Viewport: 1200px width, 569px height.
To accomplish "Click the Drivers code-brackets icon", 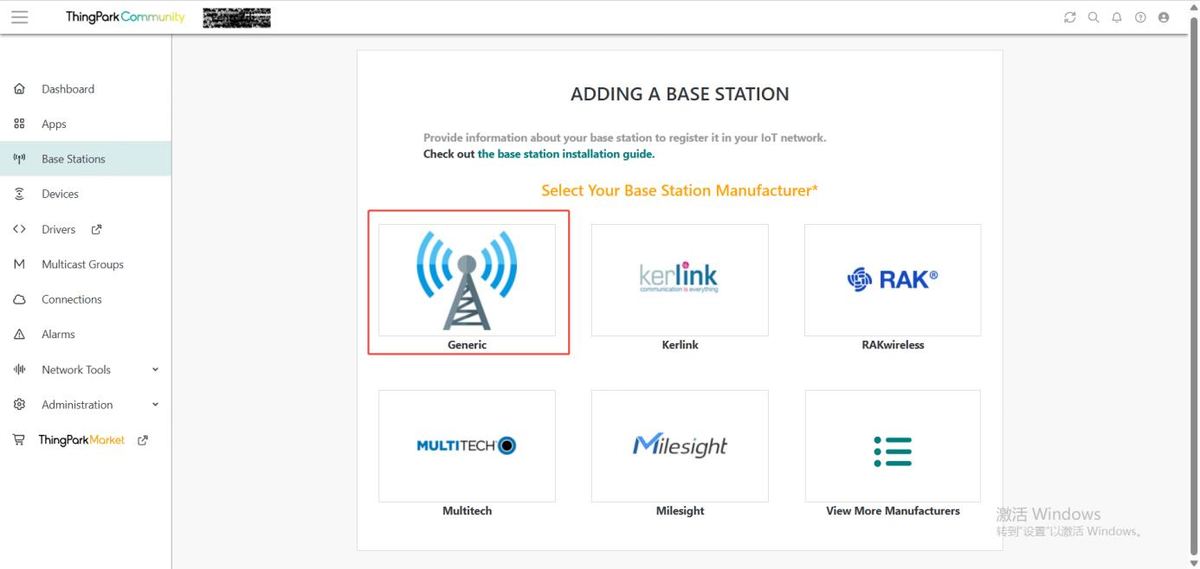I will (19, 229).
